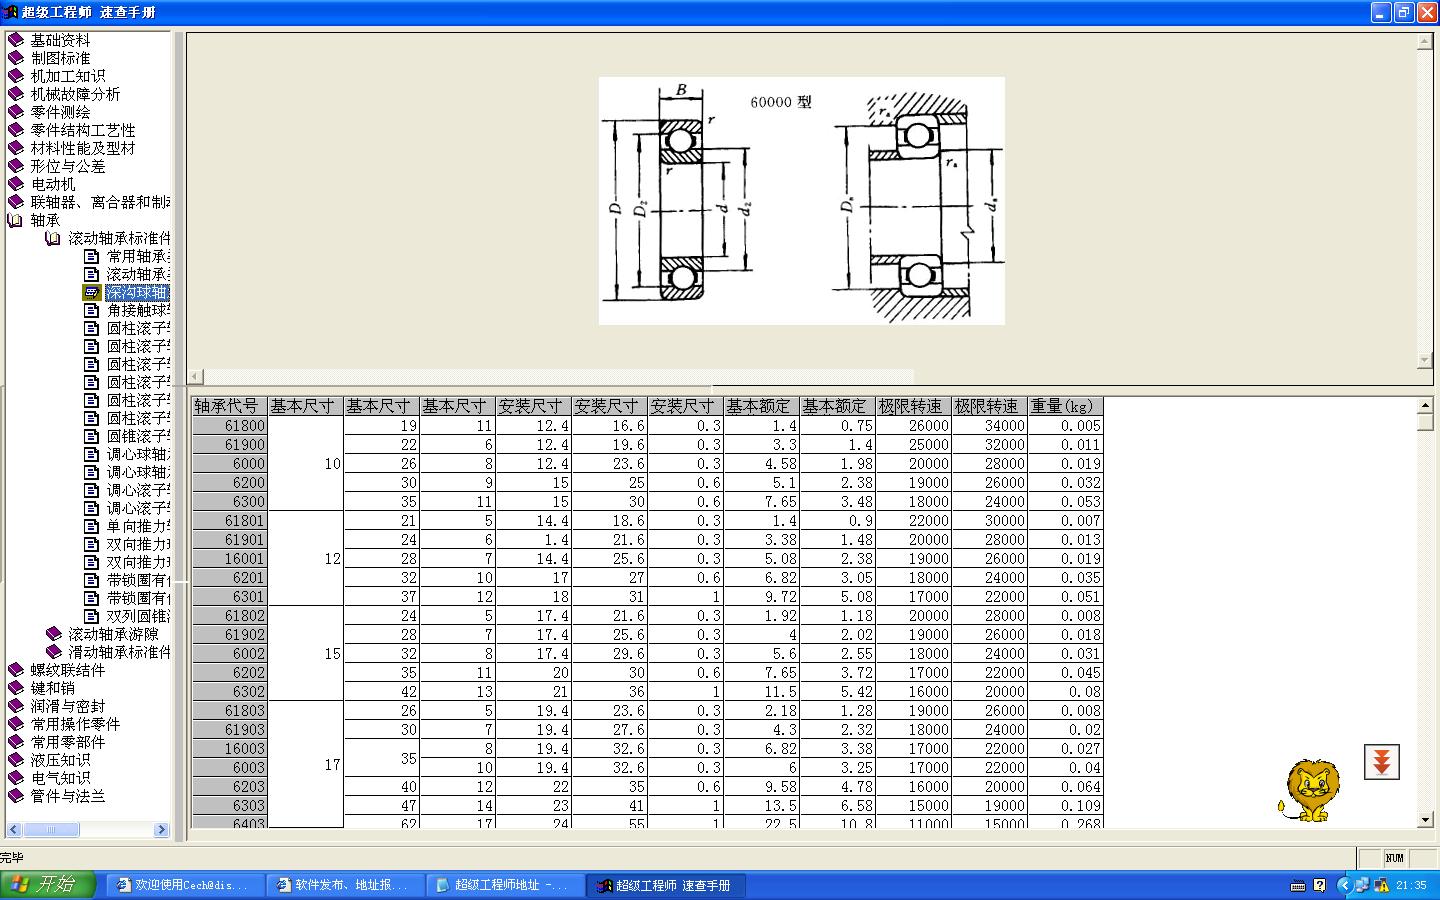
Task: Click the book icon beside 电气知识
Action: [x=15, y=778]
